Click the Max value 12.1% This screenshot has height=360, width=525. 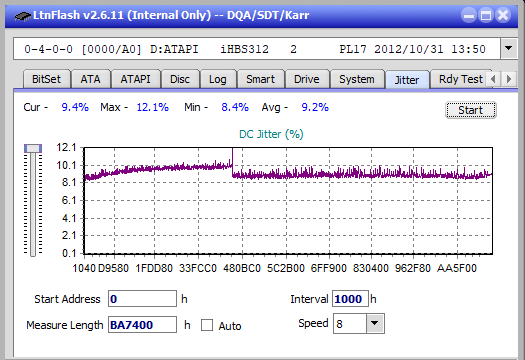pyautogui.click(x=153, y=107)
